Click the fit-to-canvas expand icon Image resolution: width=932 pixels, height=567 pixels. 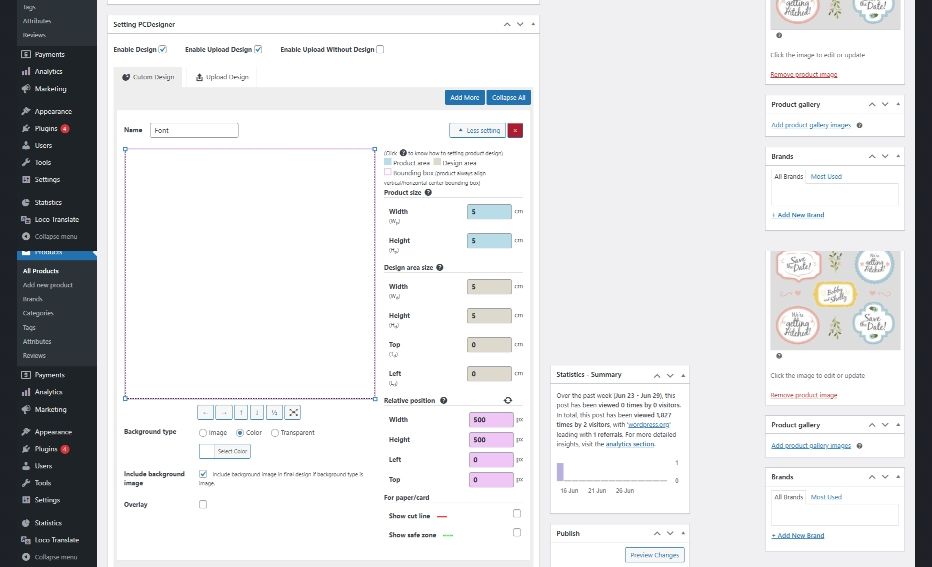click(x=293, y=412)
